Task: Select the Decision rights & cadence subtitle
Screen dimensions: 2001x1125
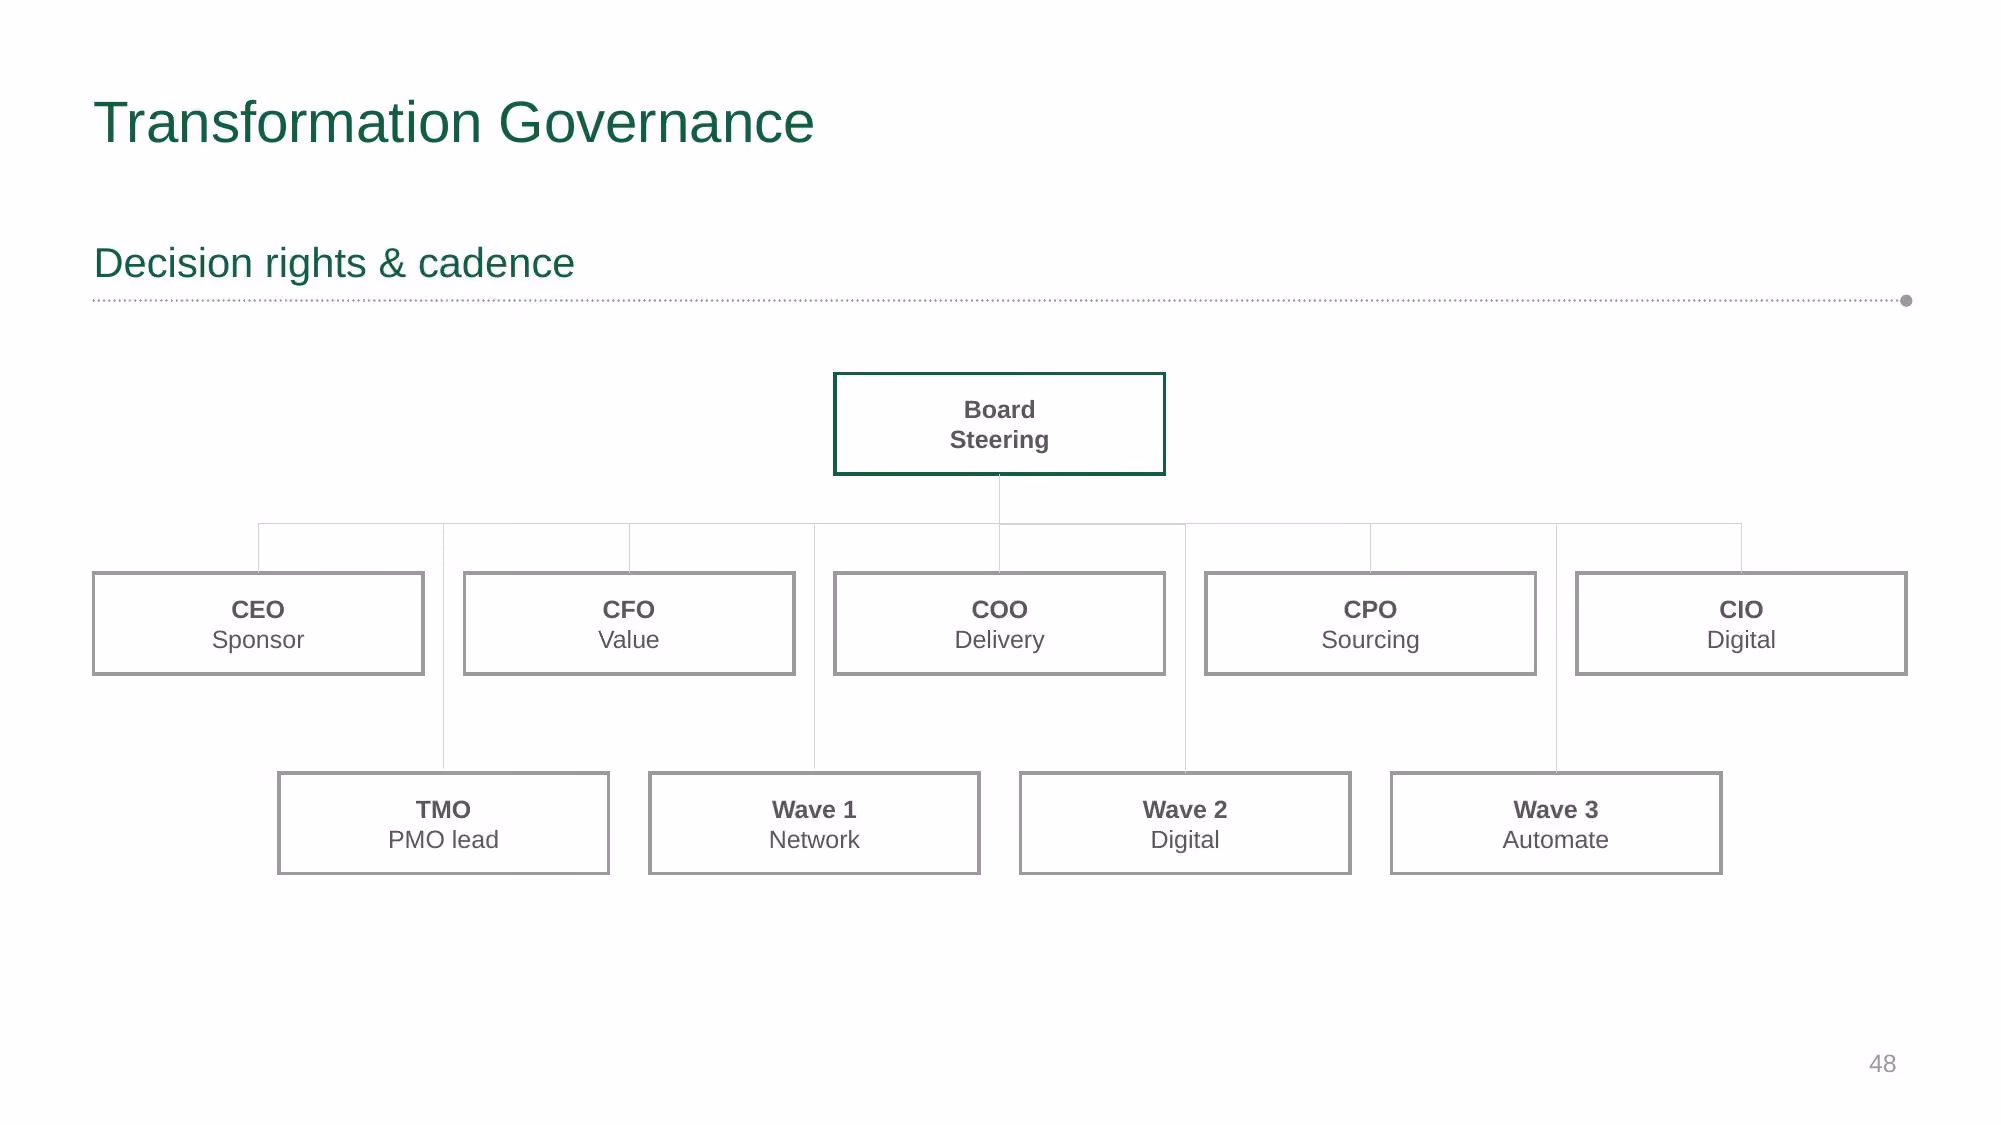Action: tap(334, 264)
